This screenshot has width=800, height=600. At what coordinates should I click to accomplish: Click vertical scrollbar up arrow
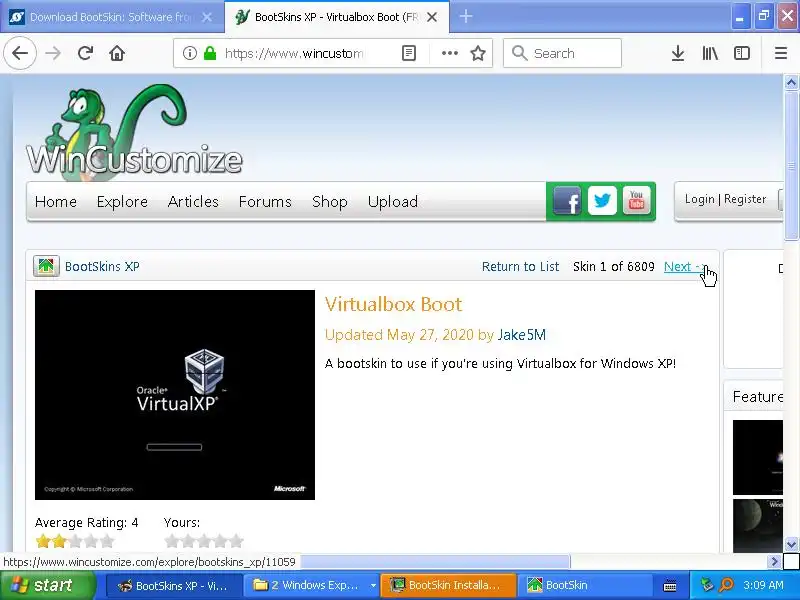click(x=791, y=83)
